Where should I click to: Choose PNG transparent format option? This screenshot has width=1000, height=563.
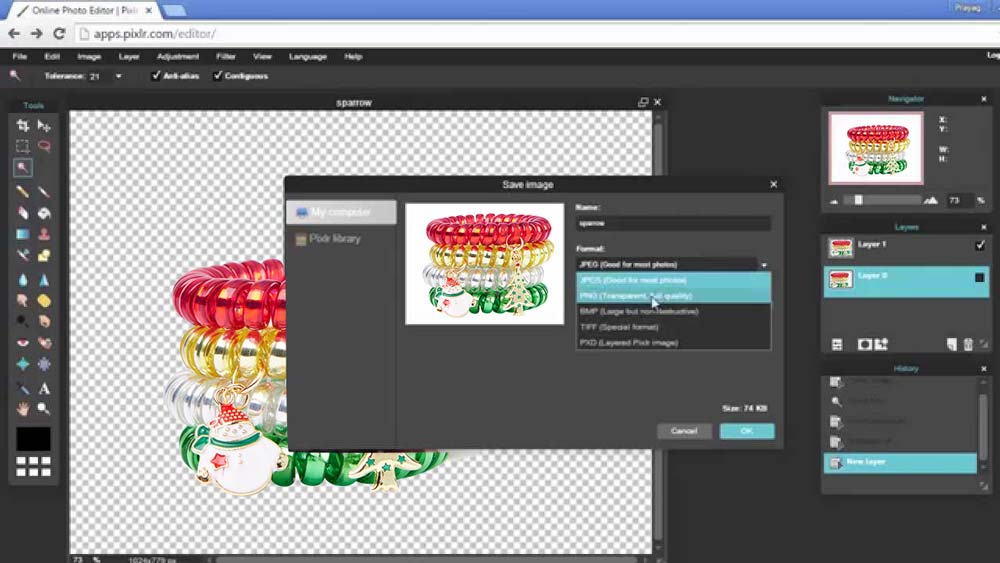click(x=673, y=296)
